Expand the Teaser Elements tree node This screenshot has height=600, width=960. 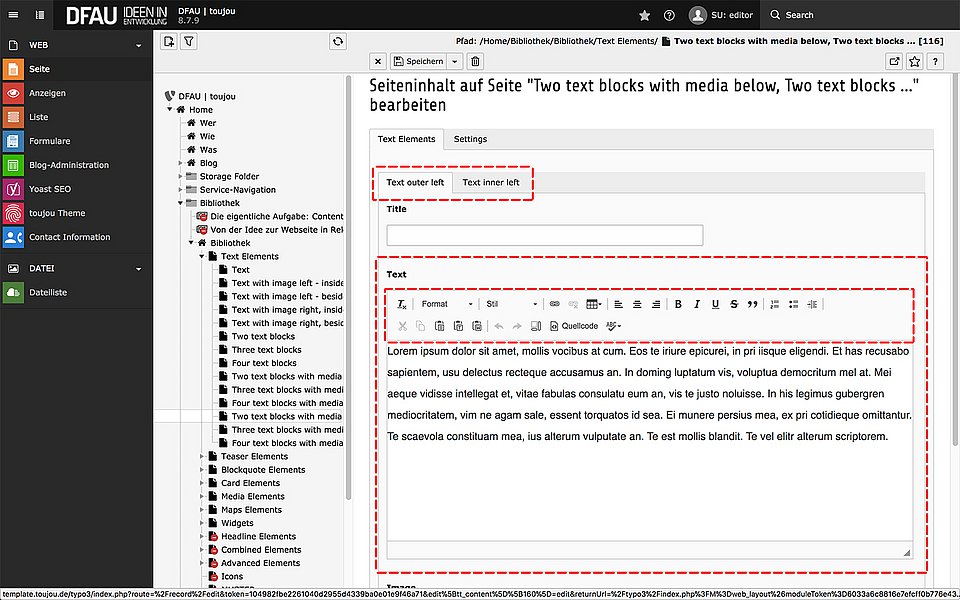[201, 456]
